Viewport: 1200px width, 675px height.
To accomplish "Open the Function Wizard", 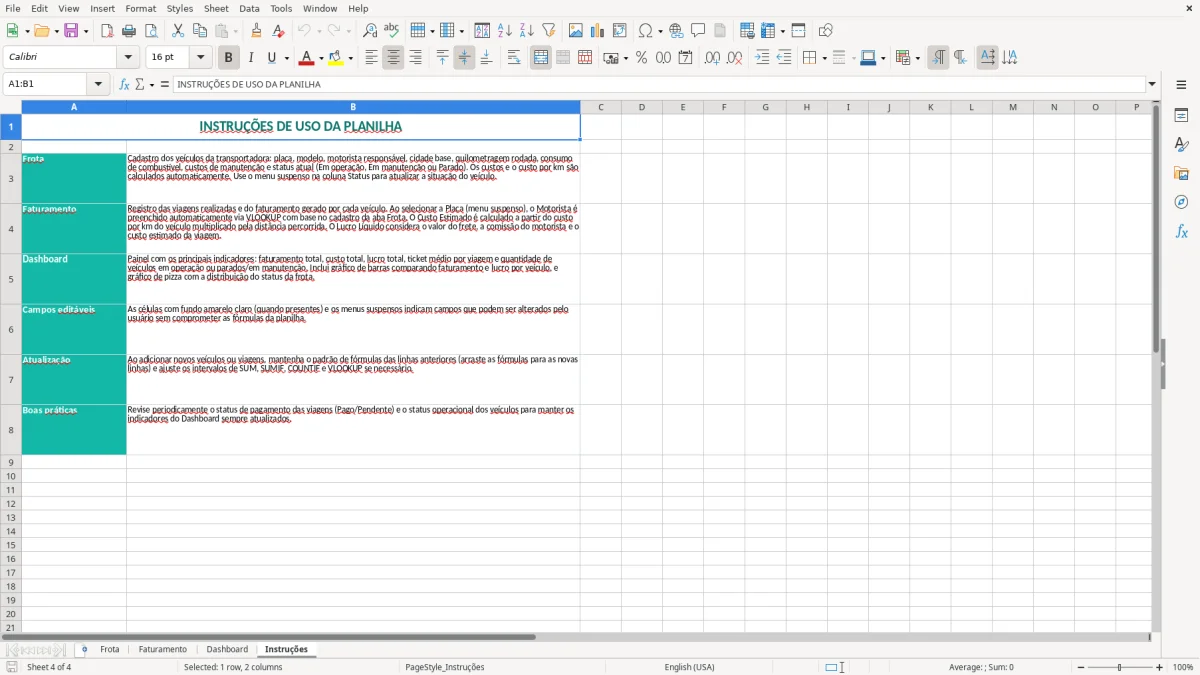I will tap(125, 84).
